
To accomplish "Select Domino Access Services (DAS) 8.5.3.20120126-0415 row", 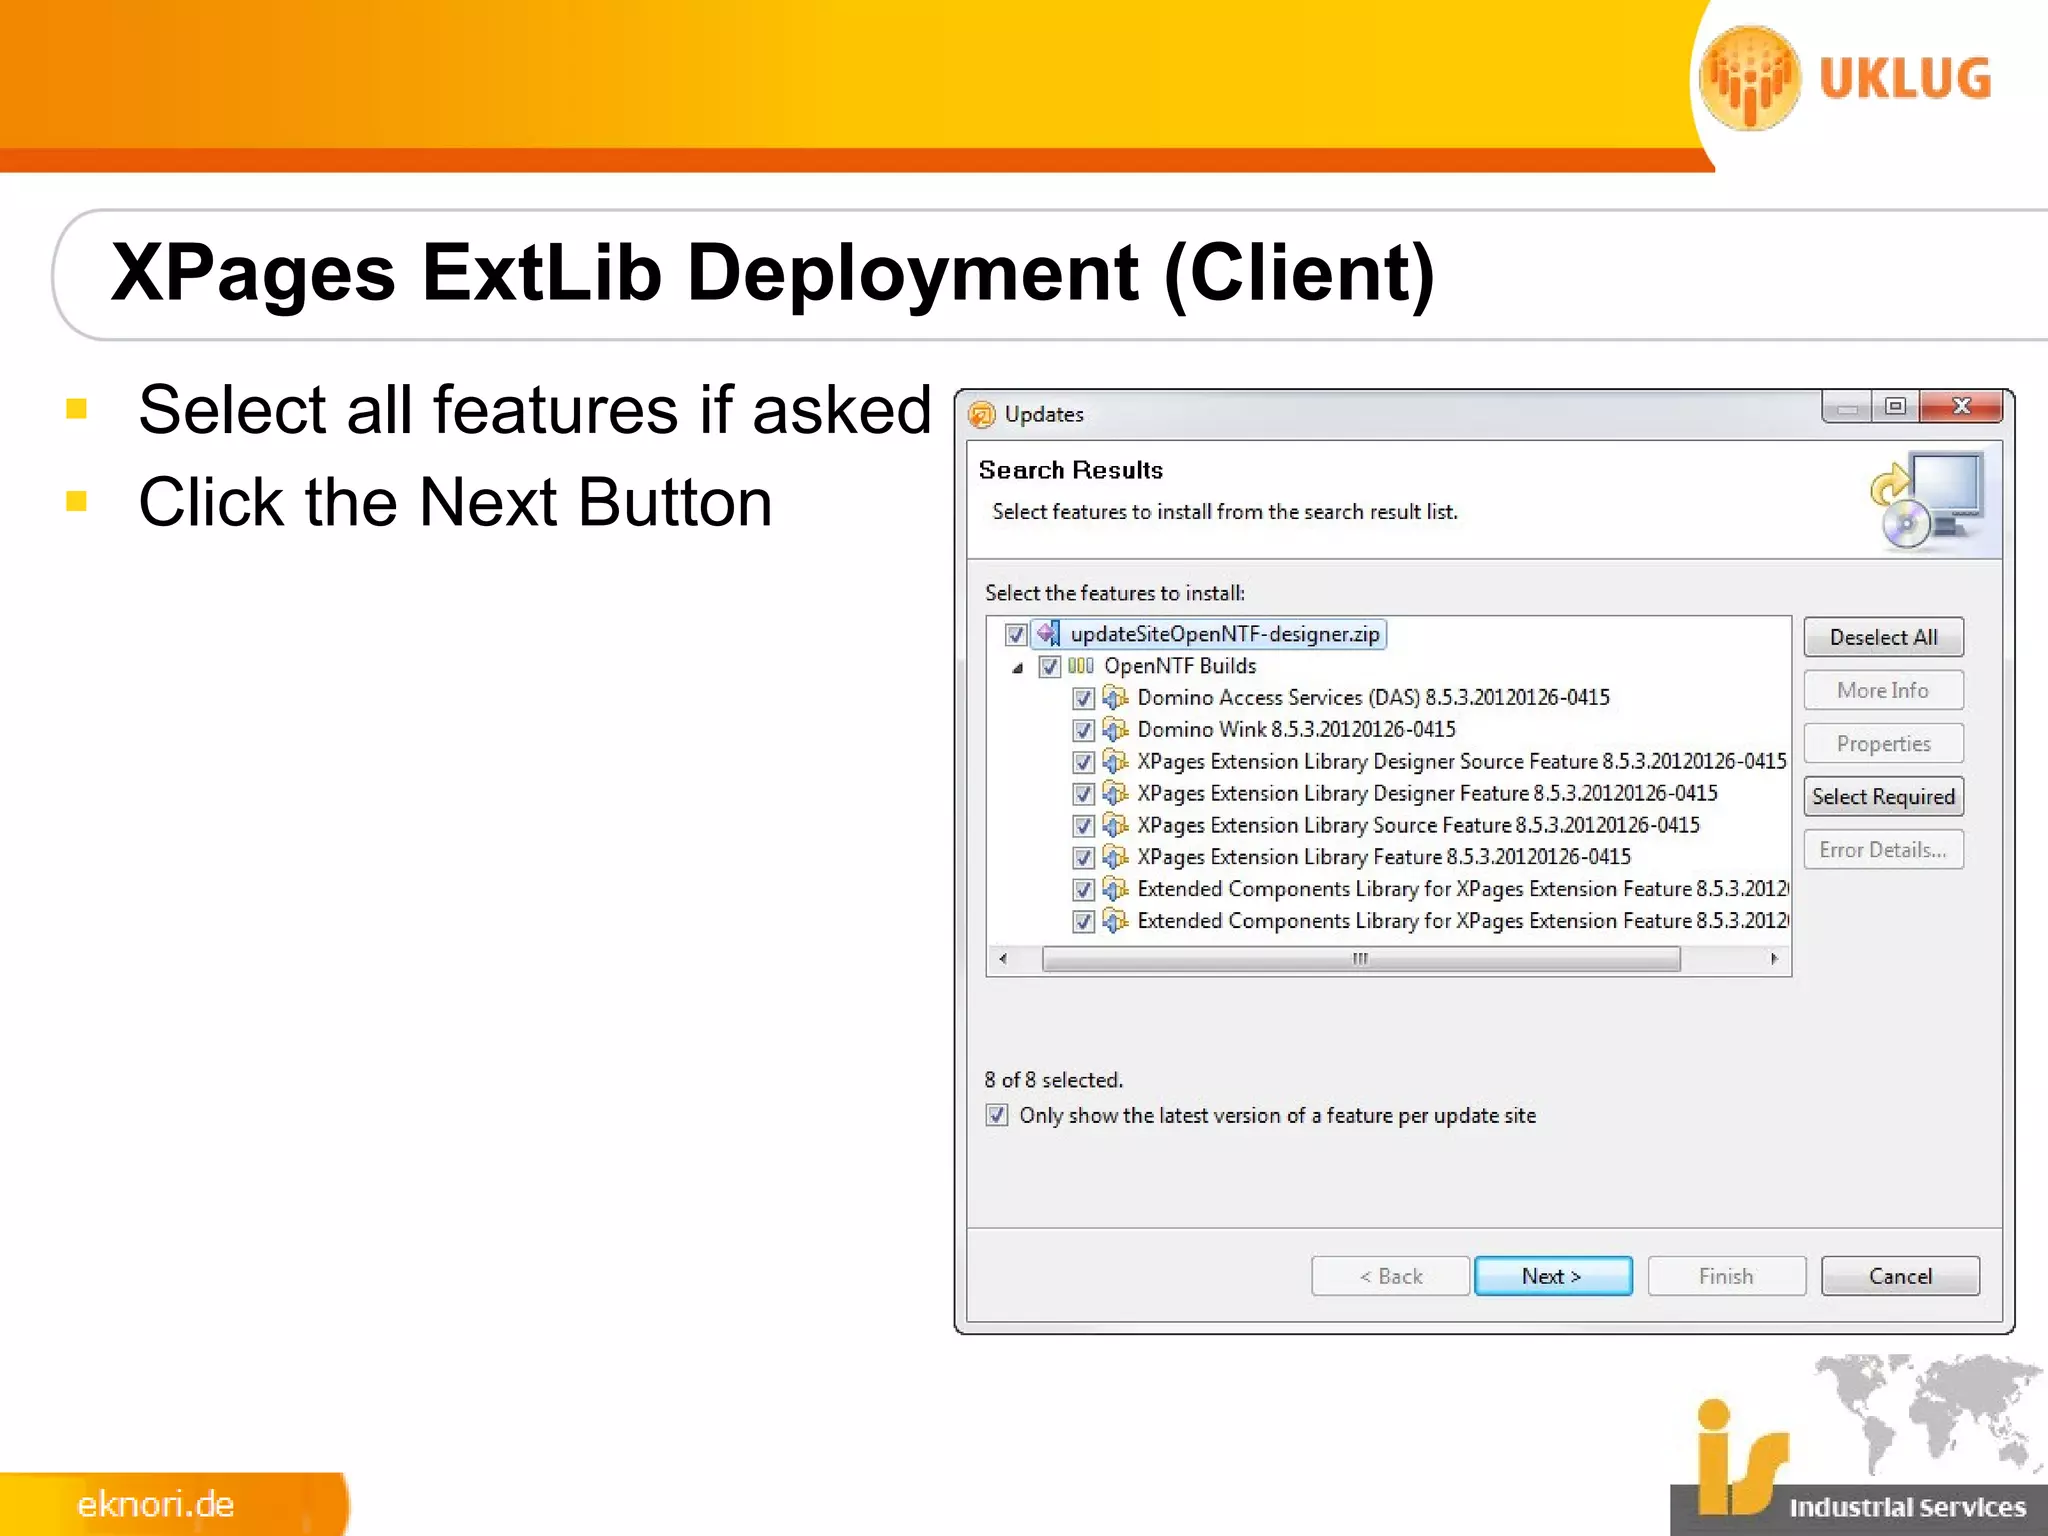I will pyautogui.click(x=1373, y=697).
